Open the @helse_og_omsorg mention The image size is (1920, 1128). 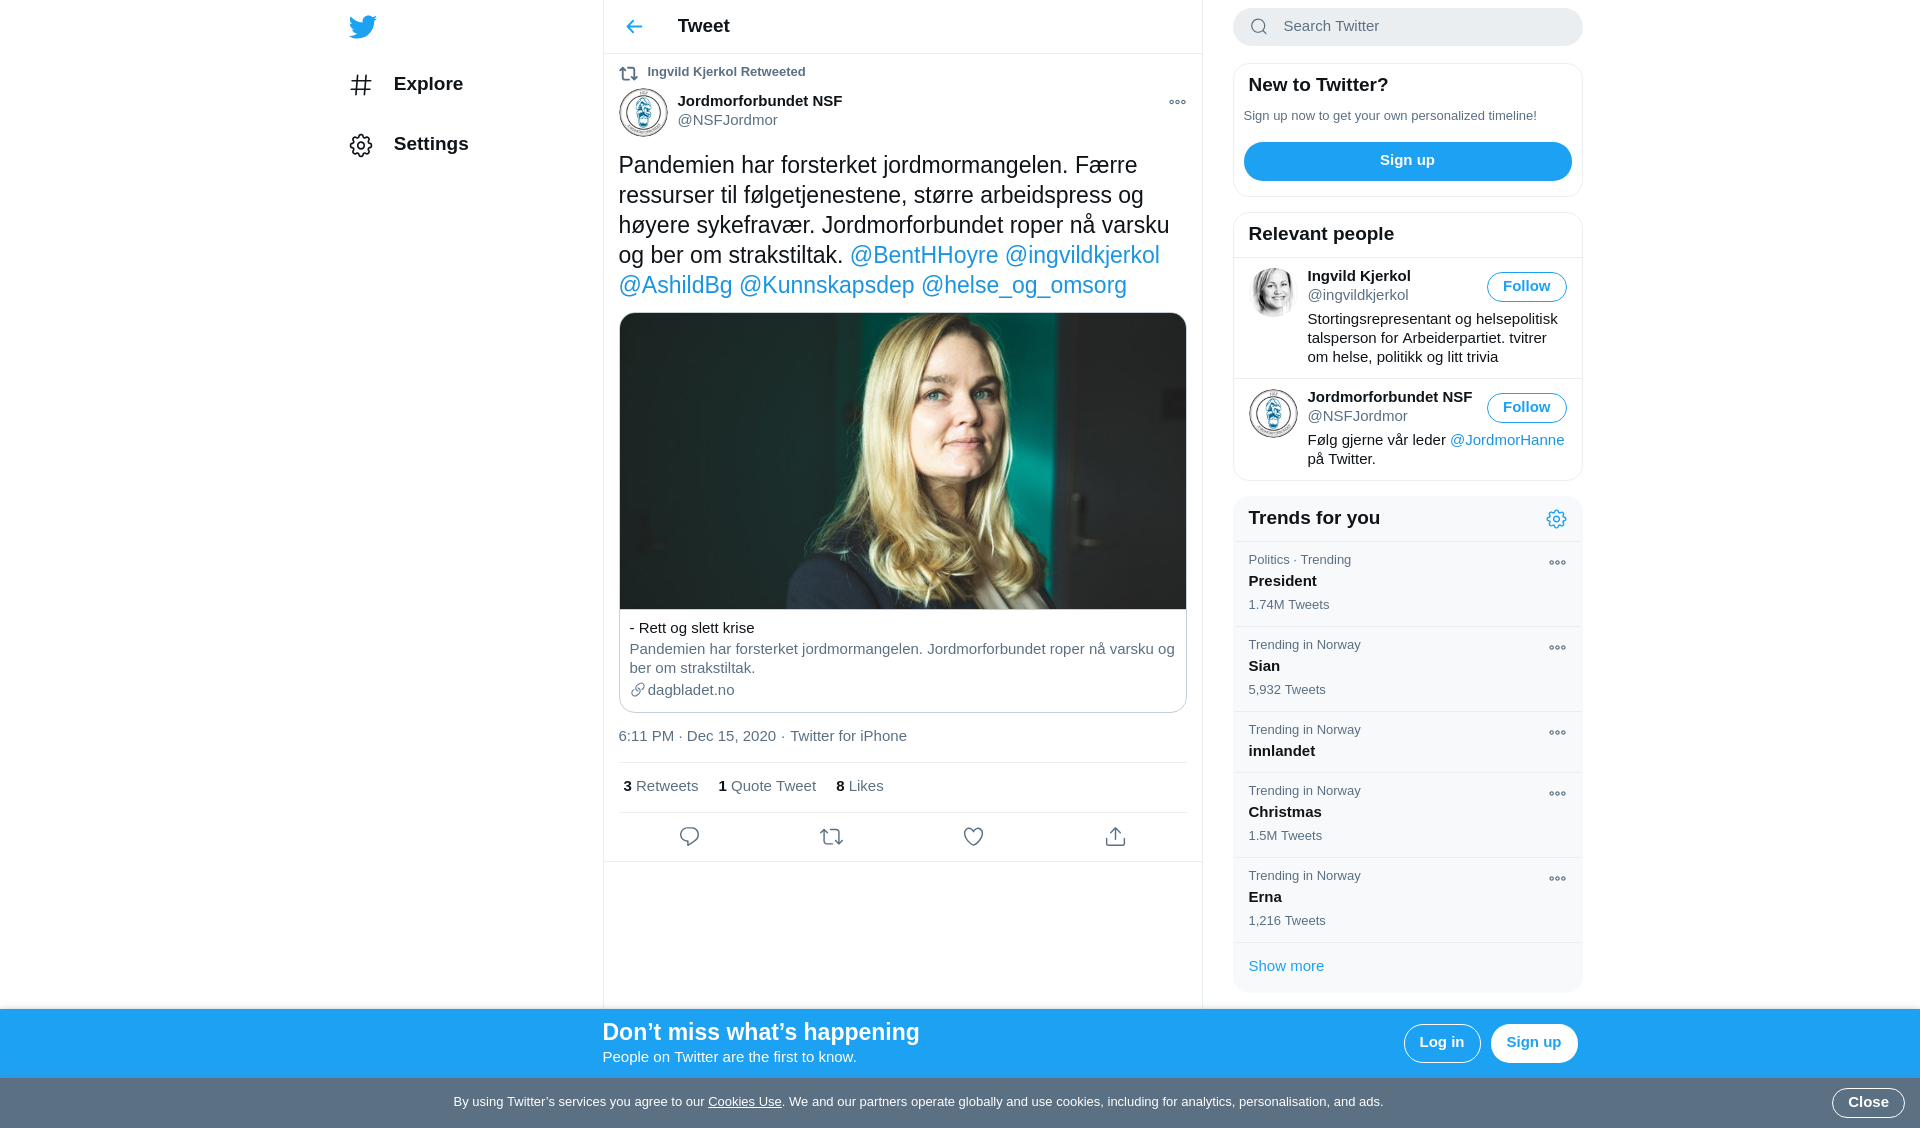[x=1023, y=286]
